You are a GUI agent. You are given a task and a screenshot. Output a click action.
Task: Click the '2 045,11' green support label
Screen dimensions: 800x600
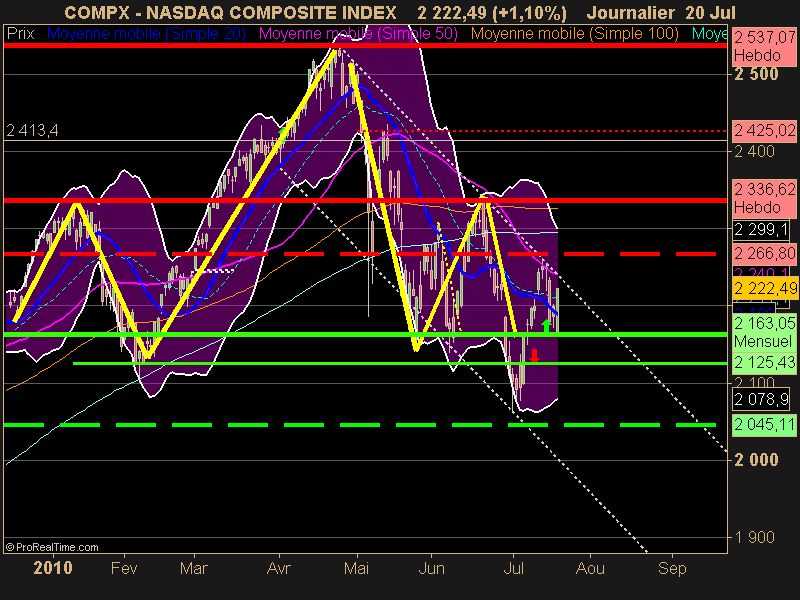[764, 424]
